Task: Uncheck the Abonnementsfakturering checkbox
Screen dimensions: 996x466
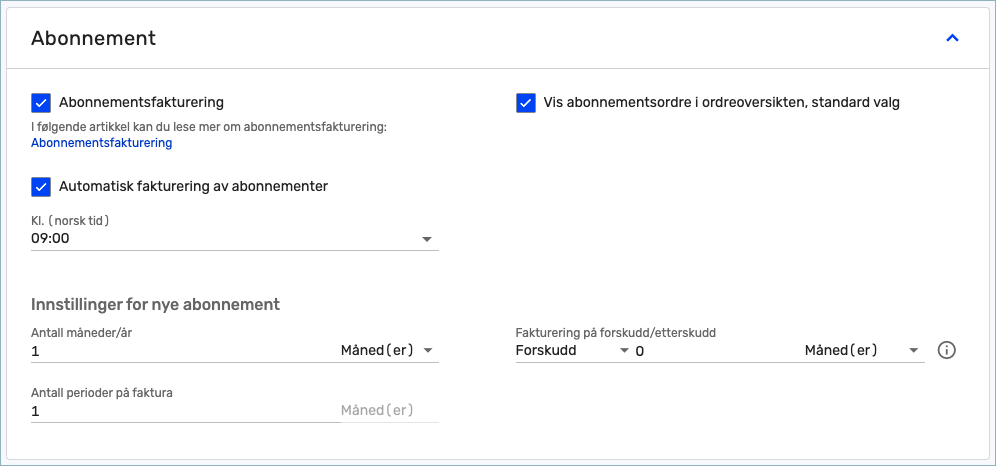Action: [x=41, y=102]
